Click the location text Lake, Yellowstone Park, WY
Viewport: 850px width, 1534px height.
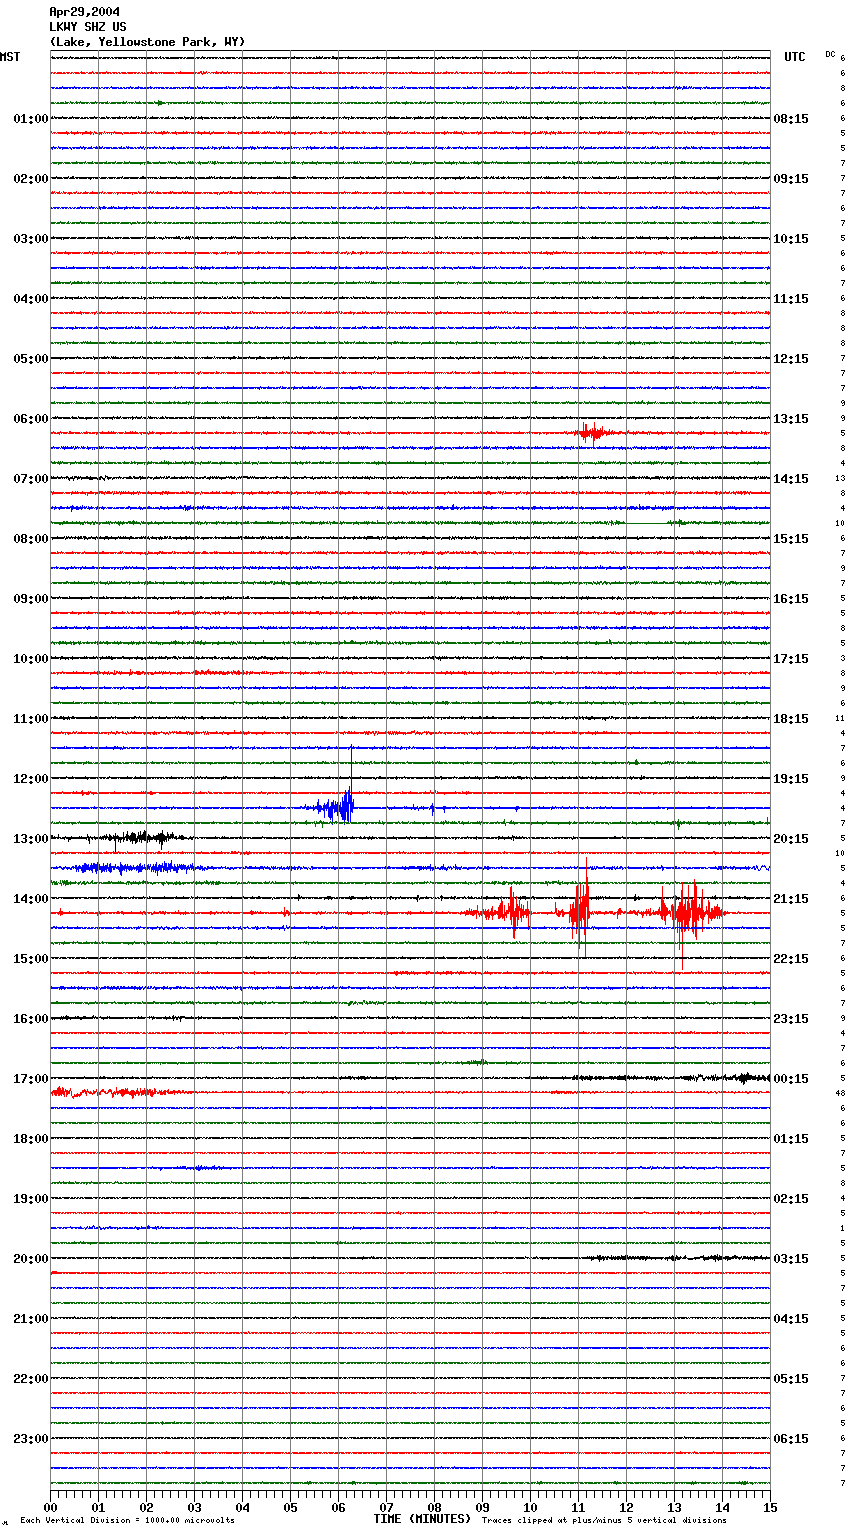coord(147,42)
